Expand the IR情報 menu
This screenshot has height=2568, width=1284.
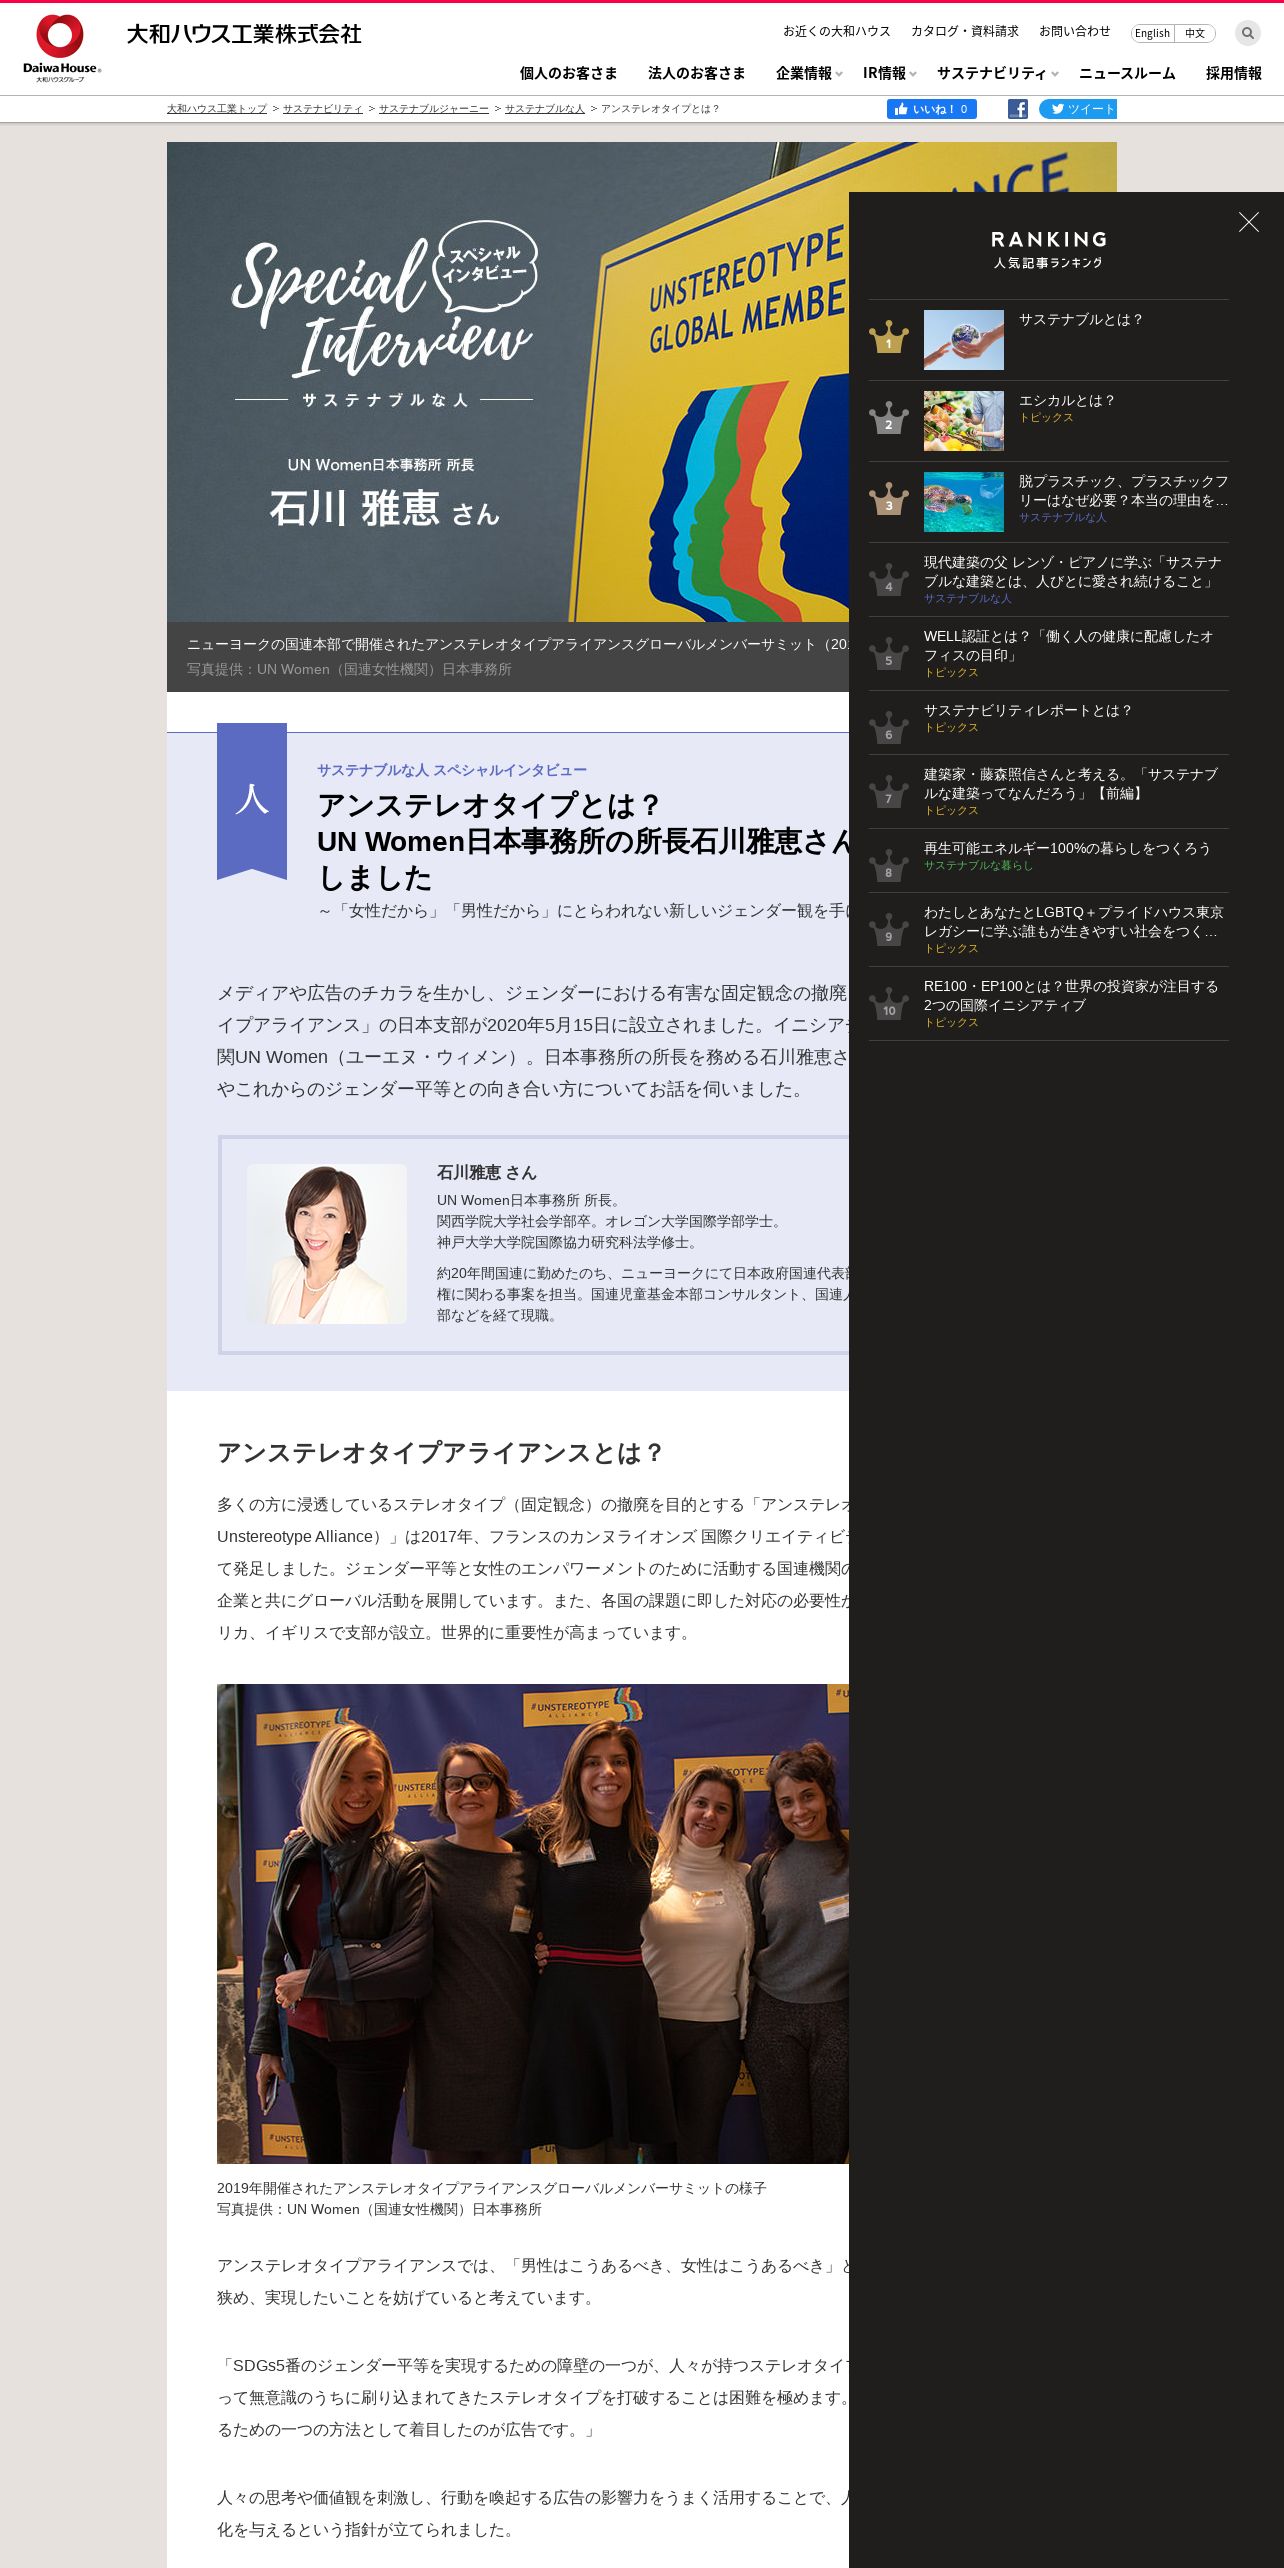tap(889, 73)
